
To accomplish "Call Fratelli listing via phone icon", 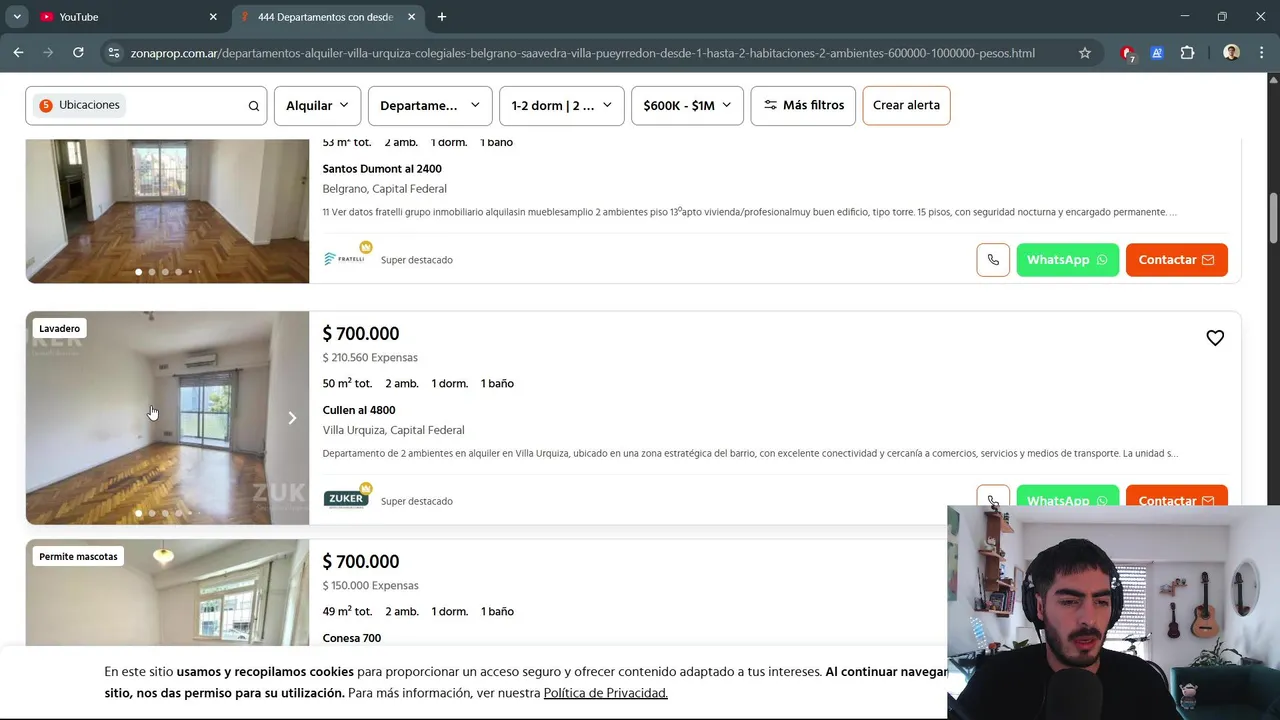I will pos(993,260).
